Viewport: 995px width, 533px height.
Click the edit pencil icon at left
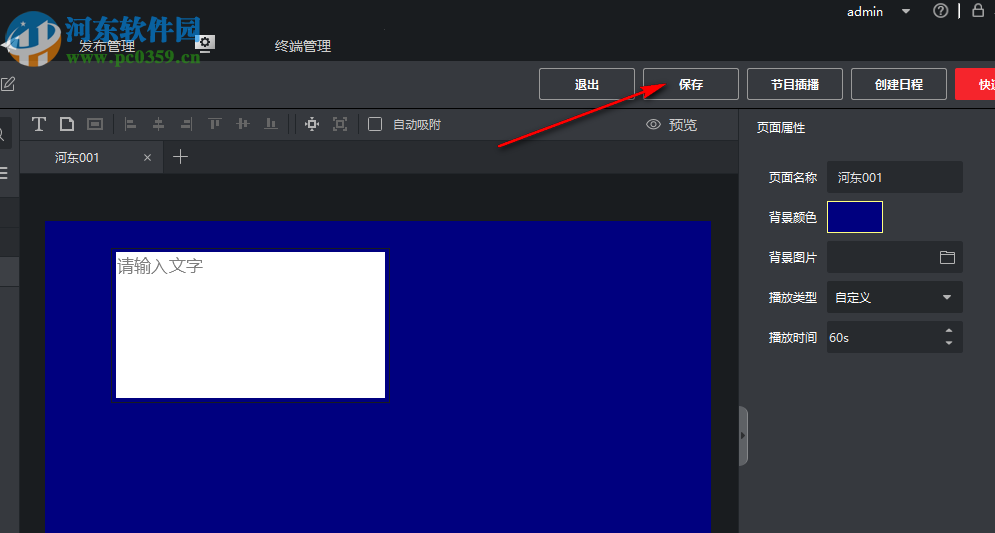tap(7, 84)
